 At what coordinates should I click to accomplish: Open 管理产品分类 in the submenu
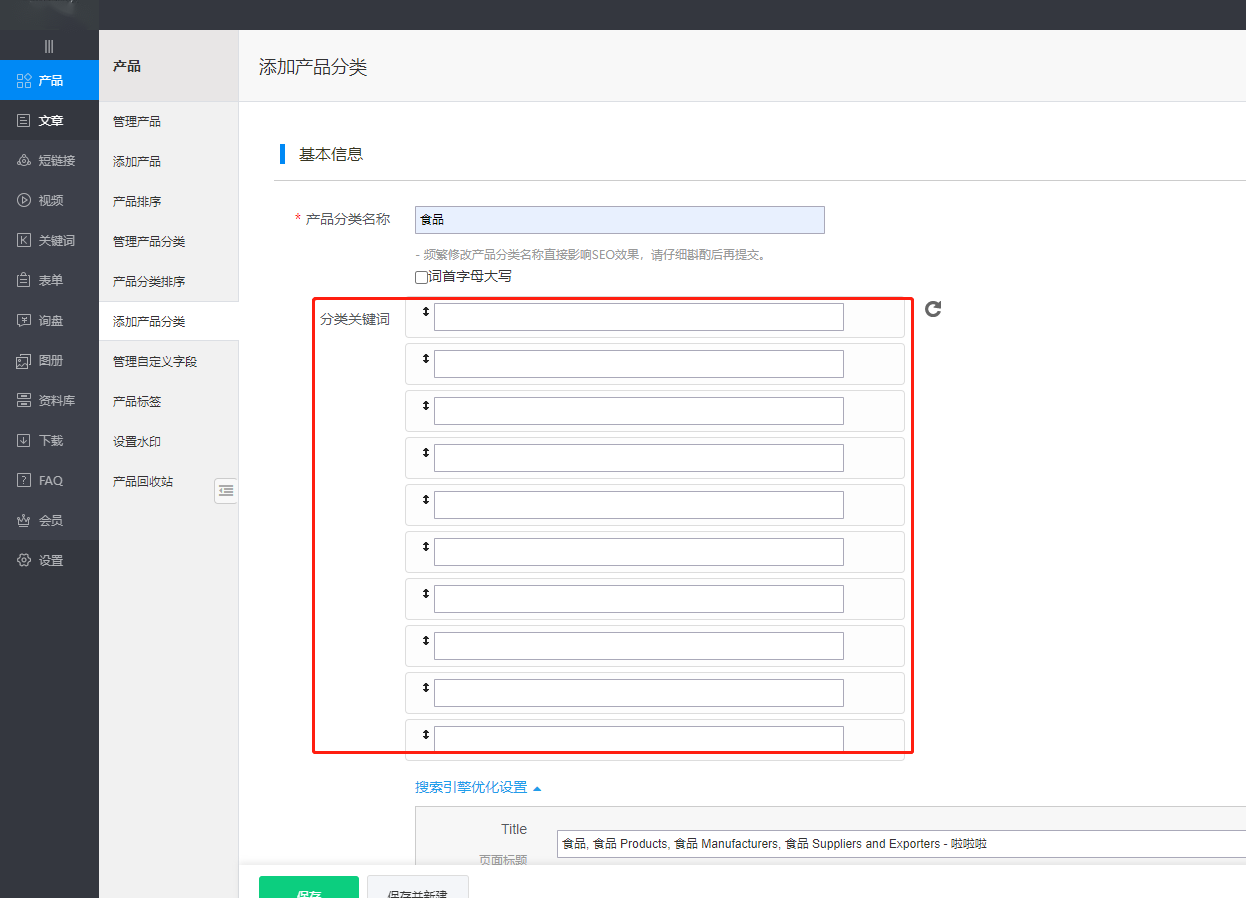tap(149, 241)
